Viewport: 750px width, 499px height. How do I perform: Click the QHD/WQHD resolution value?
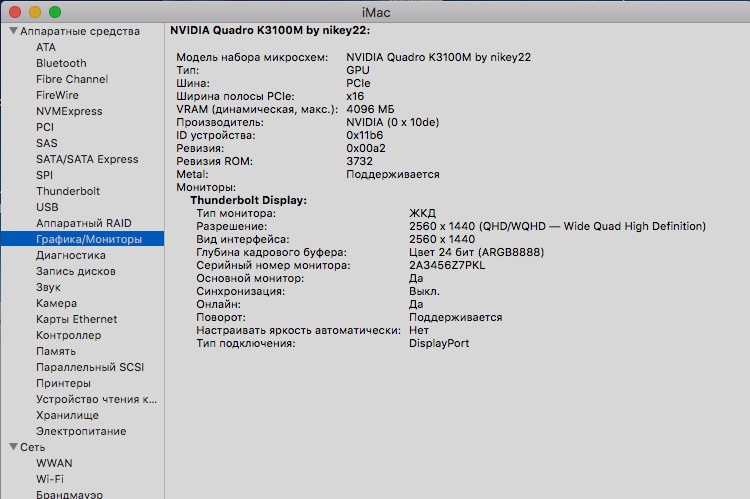pyautogui.click(x=557, y=226)
